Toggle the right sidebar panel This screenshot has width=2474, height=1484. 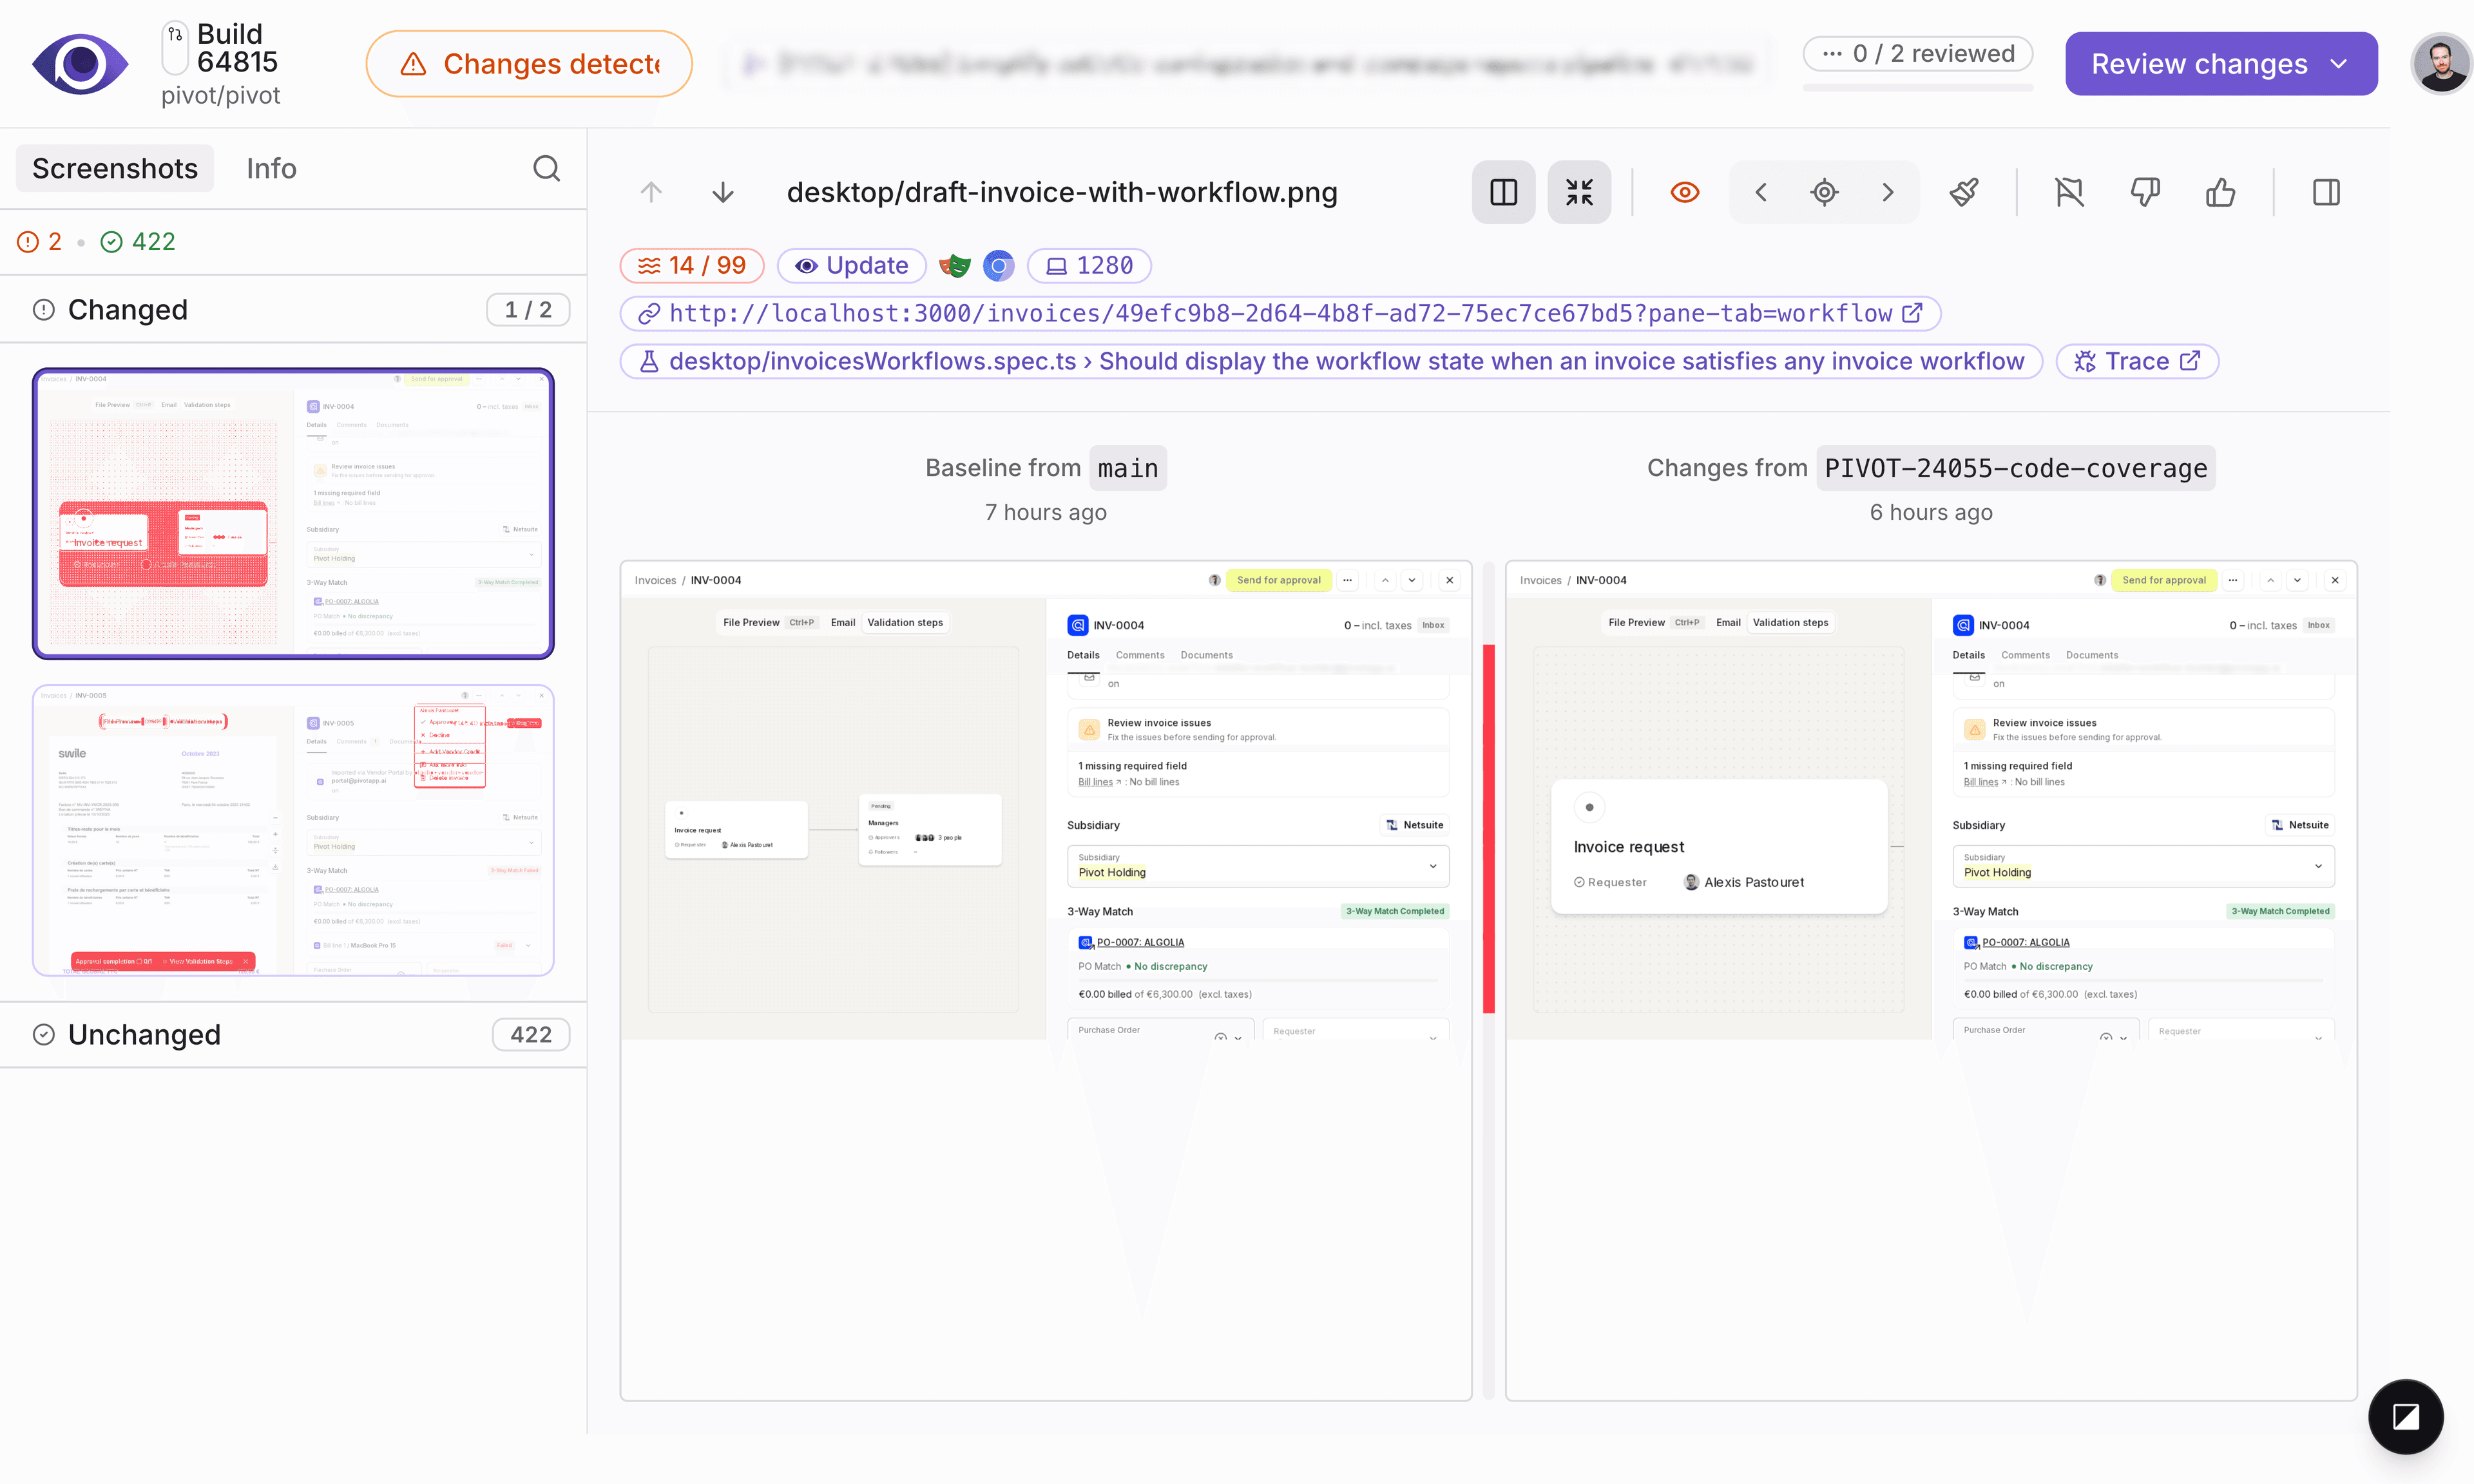point(2326,191)
